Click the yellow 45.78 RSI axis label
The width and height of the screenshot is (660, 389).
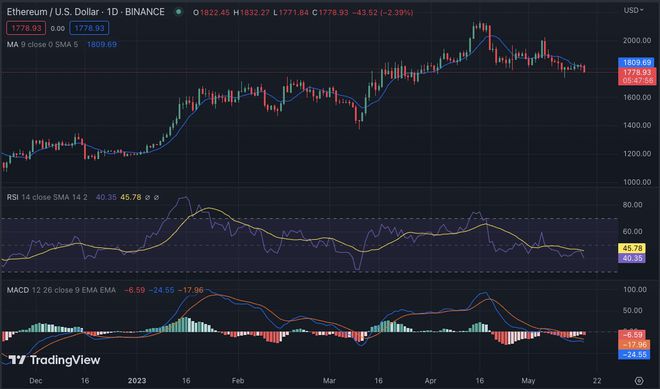pos(632,248)
